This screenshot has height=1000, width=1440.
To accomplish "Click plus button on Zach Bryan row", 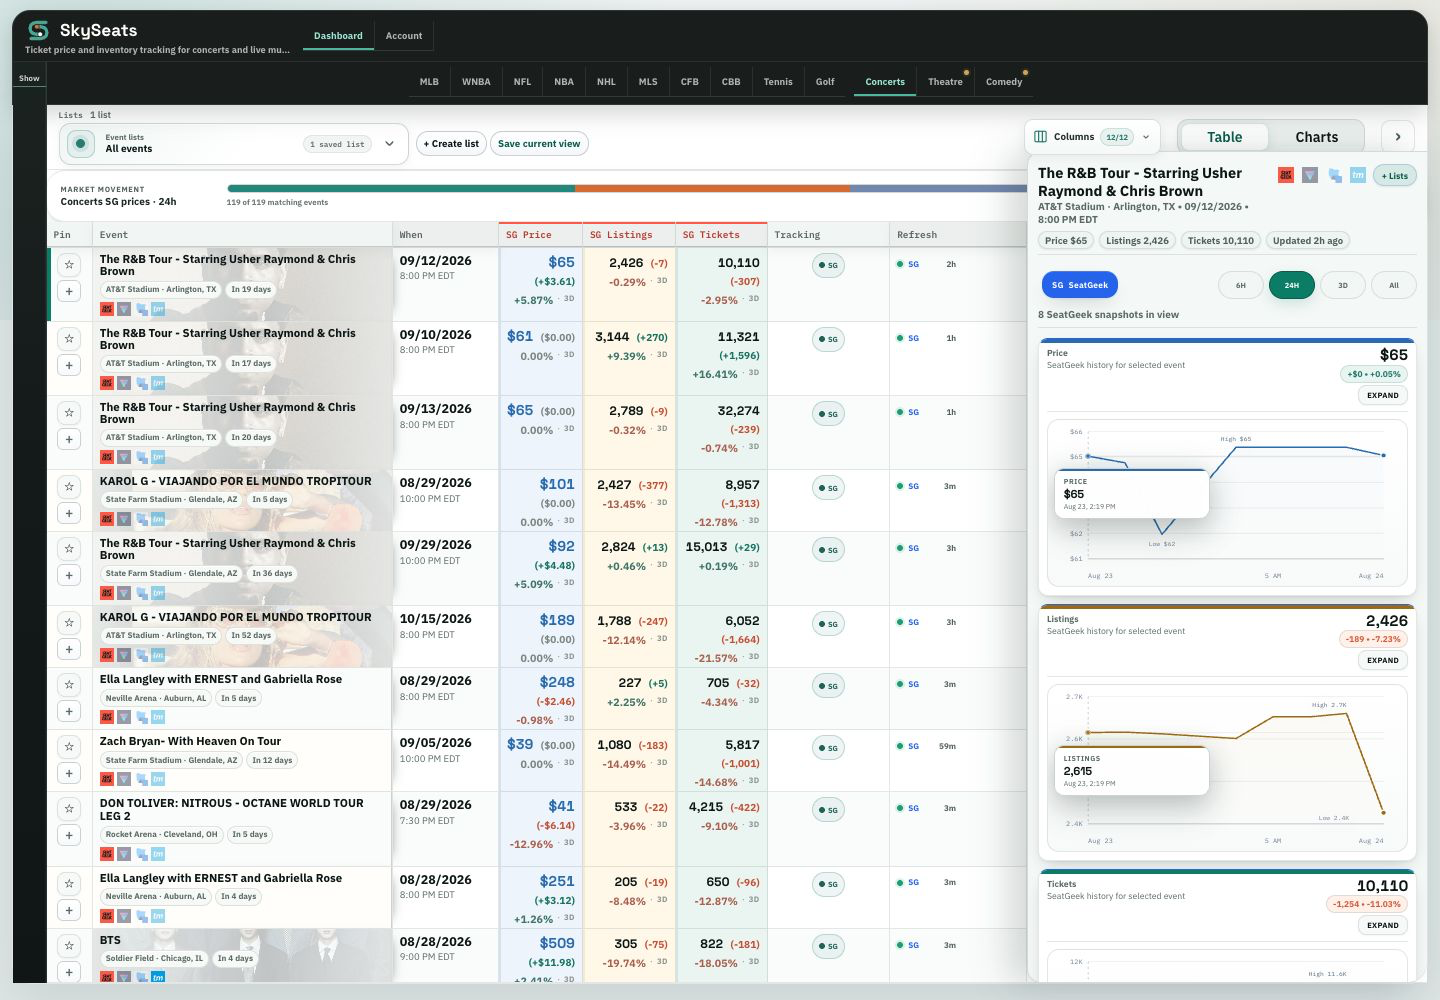I will (x=69, y=773).
